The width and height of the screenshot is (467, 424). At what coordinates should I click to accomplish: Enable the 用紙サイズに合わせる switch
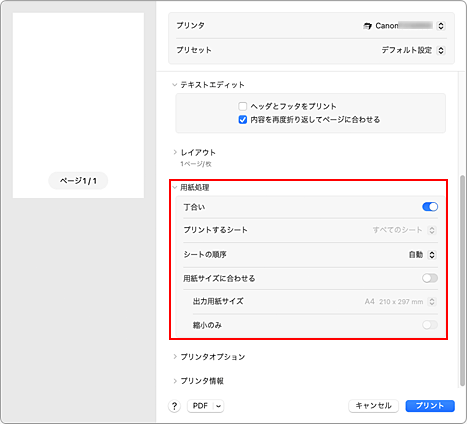tap(430, 278)
